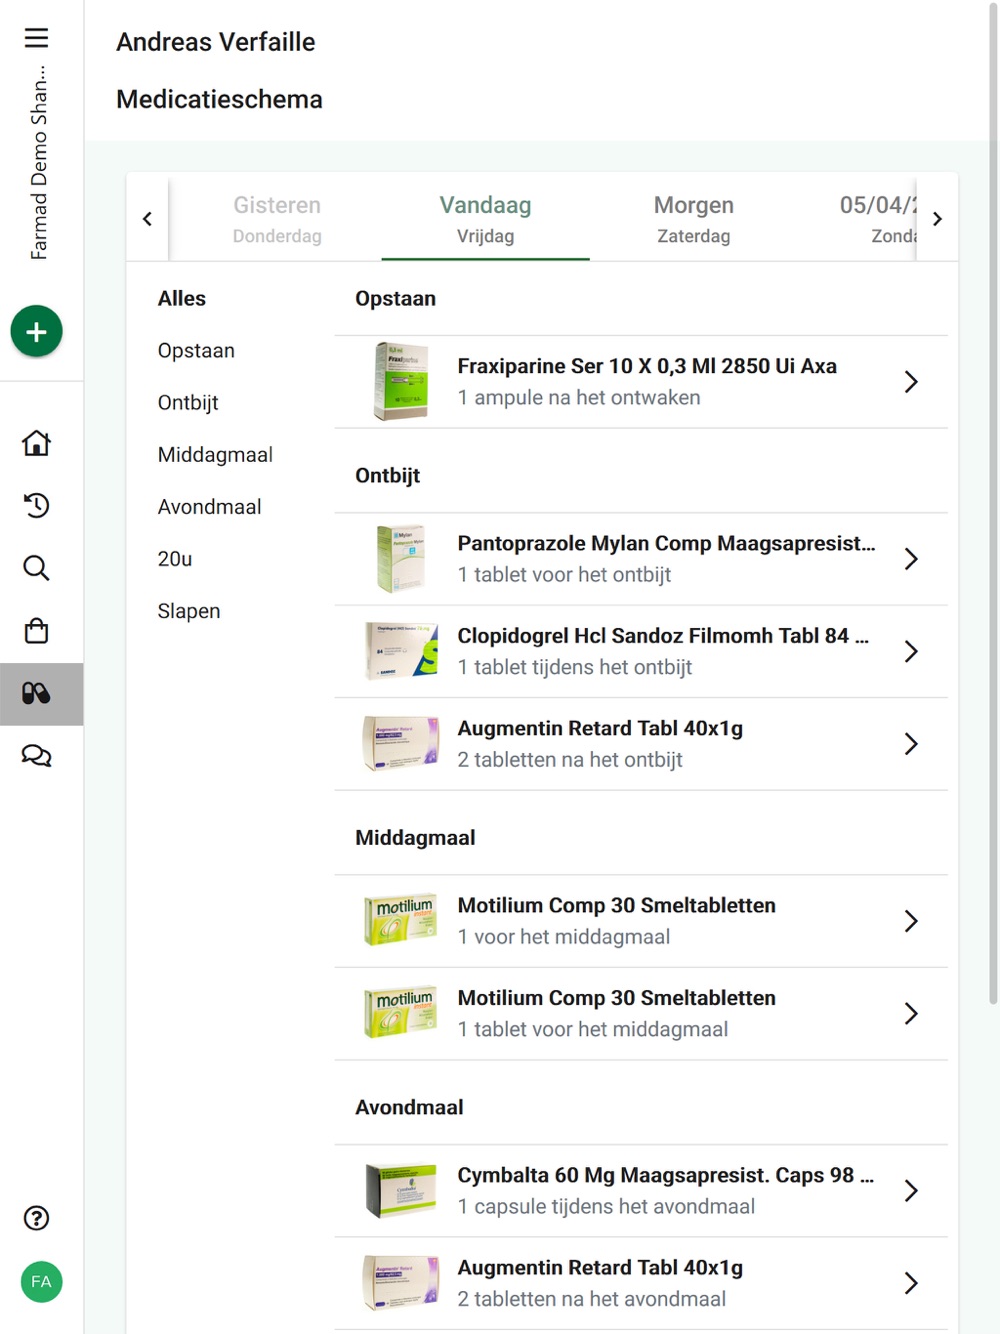Open Clopidogrel Sandoz package thumbnail
Image resolution: width=1000 pixels, height=1334 pixels.
(401, 651)
